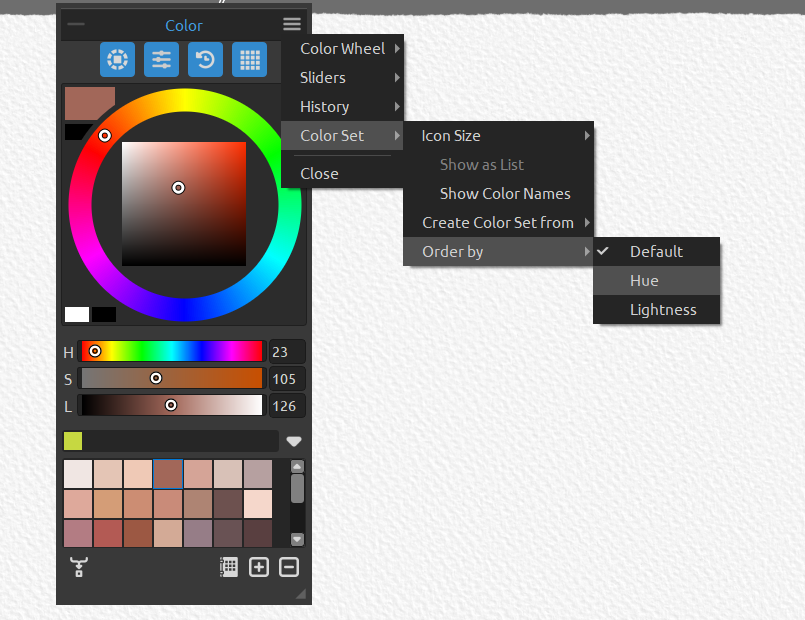Add a new swatch with the plus icon
The height and width of the screenshot is (620, 805).
(258, 566)
